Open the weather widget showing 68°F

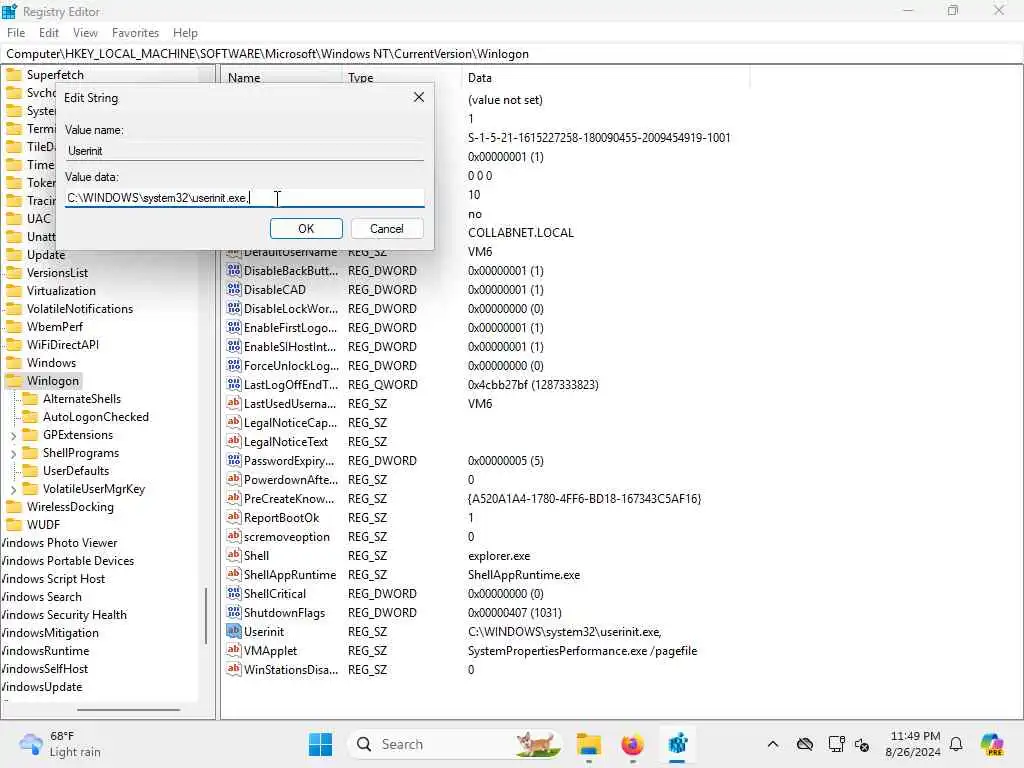60,744
